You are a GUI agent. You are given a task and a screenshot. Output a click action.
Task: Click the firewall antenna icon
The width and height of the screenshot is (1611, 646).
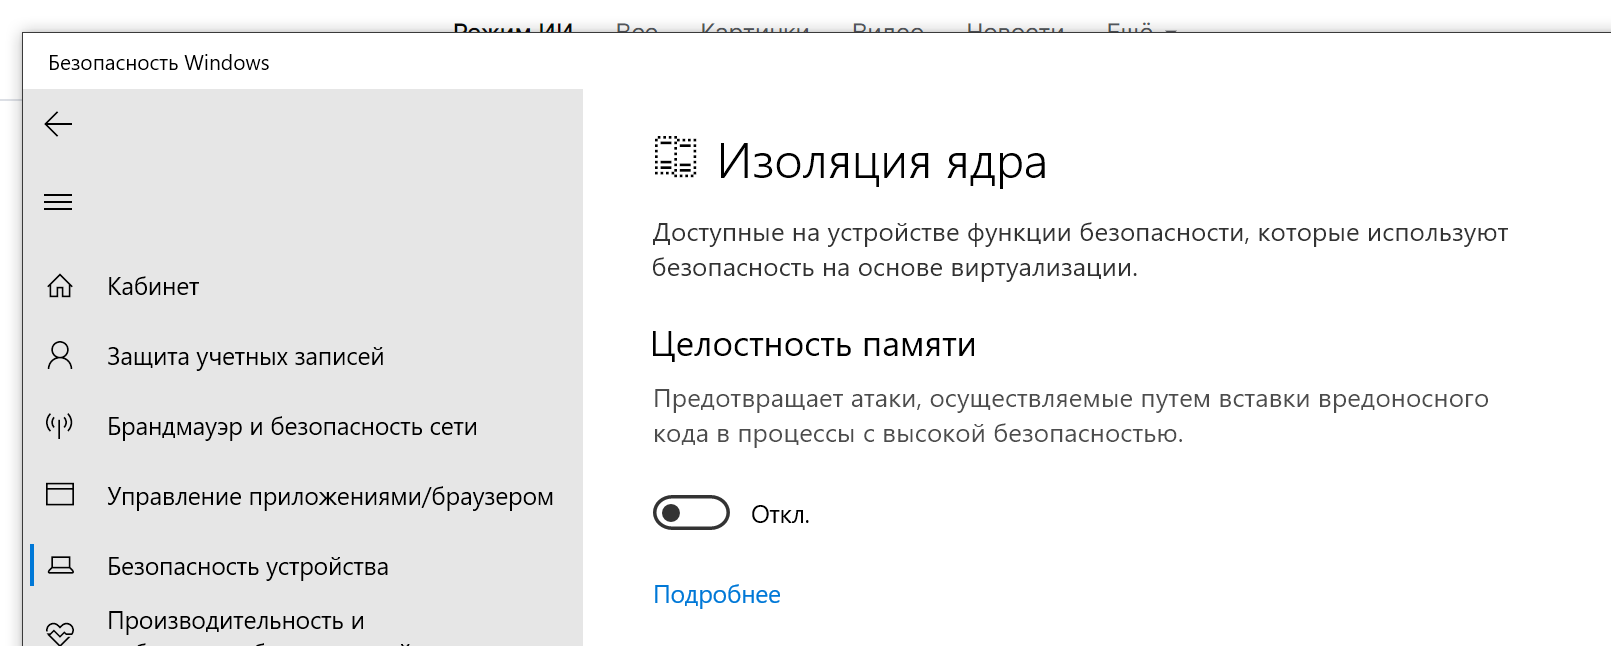[x=60, y=426]
